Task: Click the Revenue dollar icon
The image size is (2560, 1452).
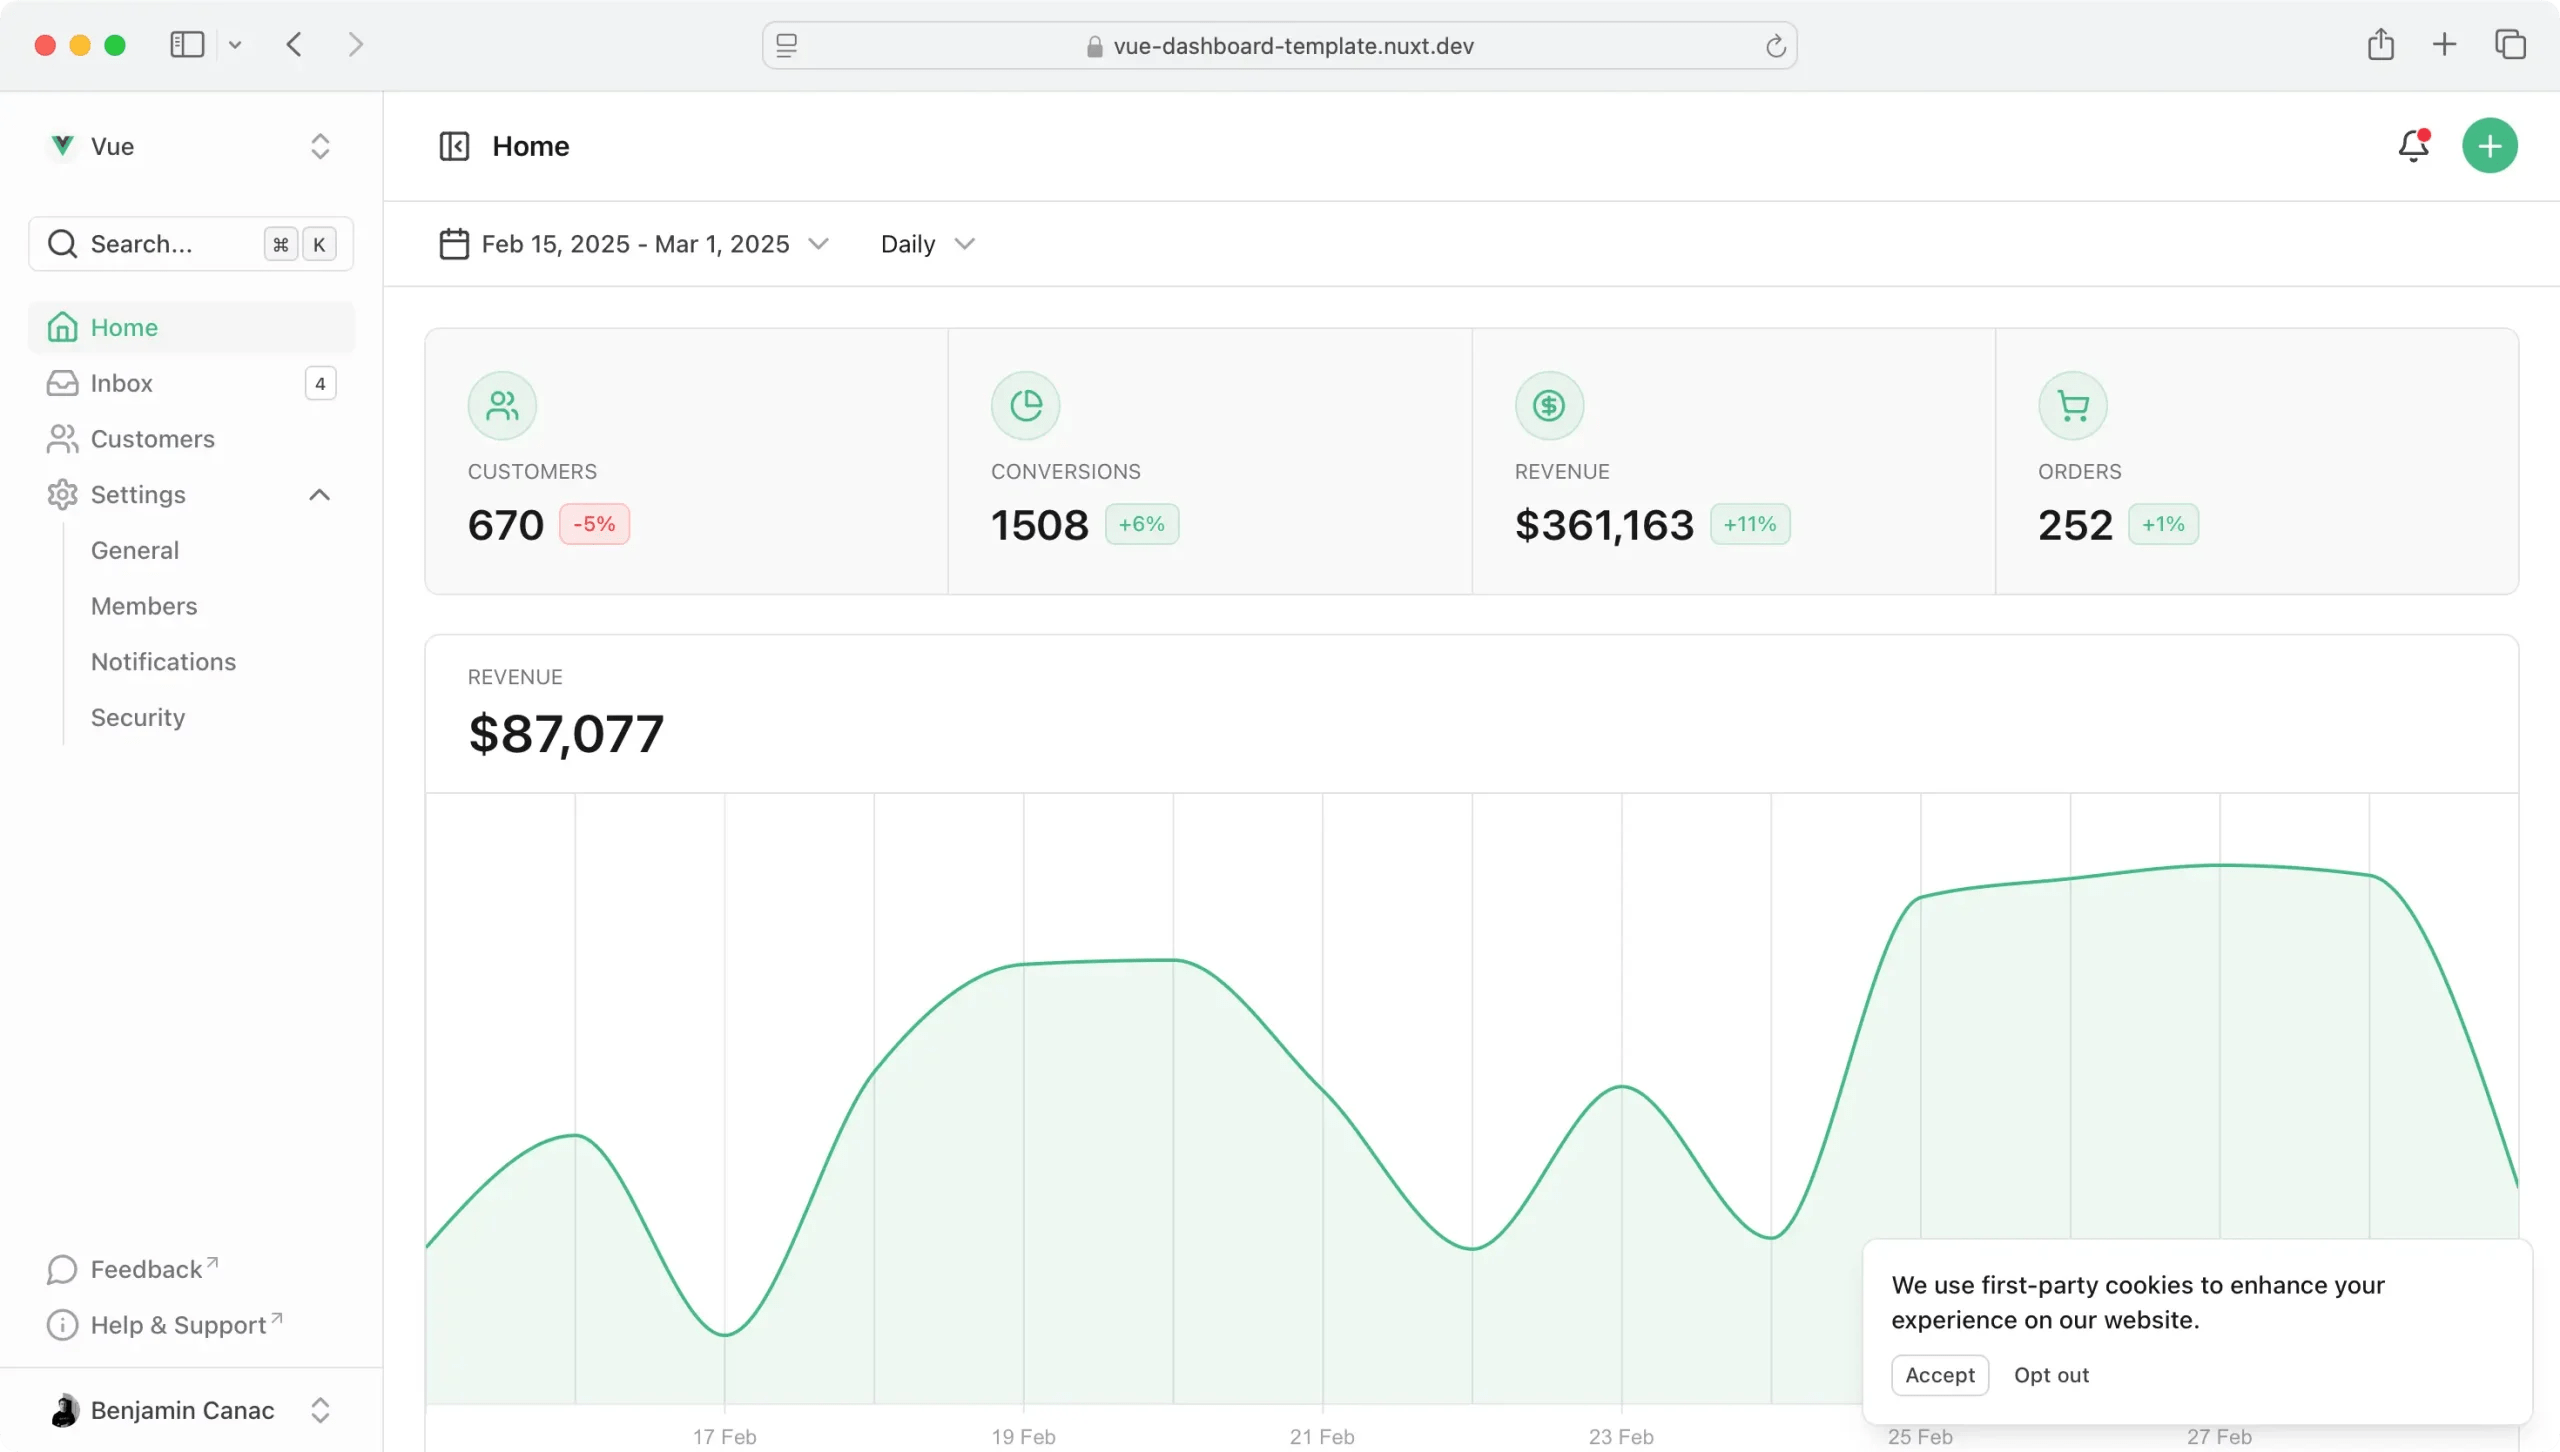Action: [x=1549, y=406]
